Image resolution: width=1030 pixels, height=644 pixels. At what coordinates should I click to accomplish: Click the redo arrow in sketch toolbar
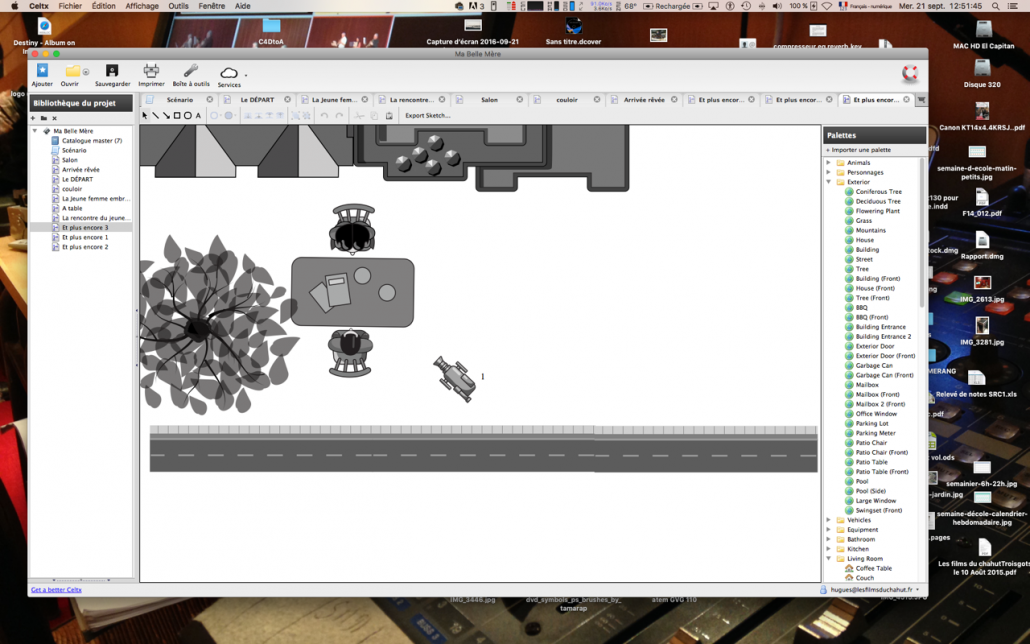coord(339,116)
